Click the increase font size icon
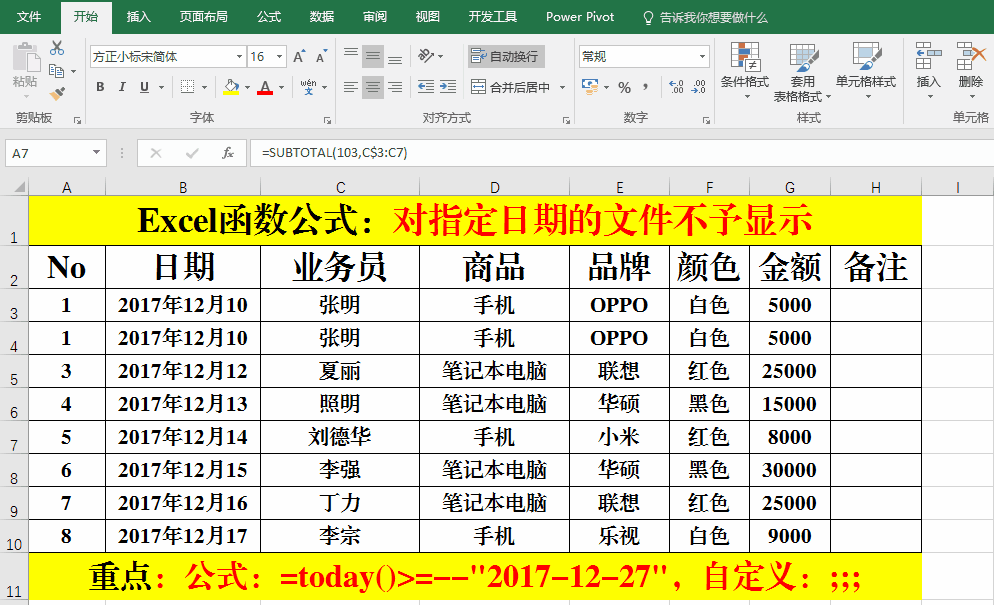Screen dimensions: 994x605 click(299, 57)
